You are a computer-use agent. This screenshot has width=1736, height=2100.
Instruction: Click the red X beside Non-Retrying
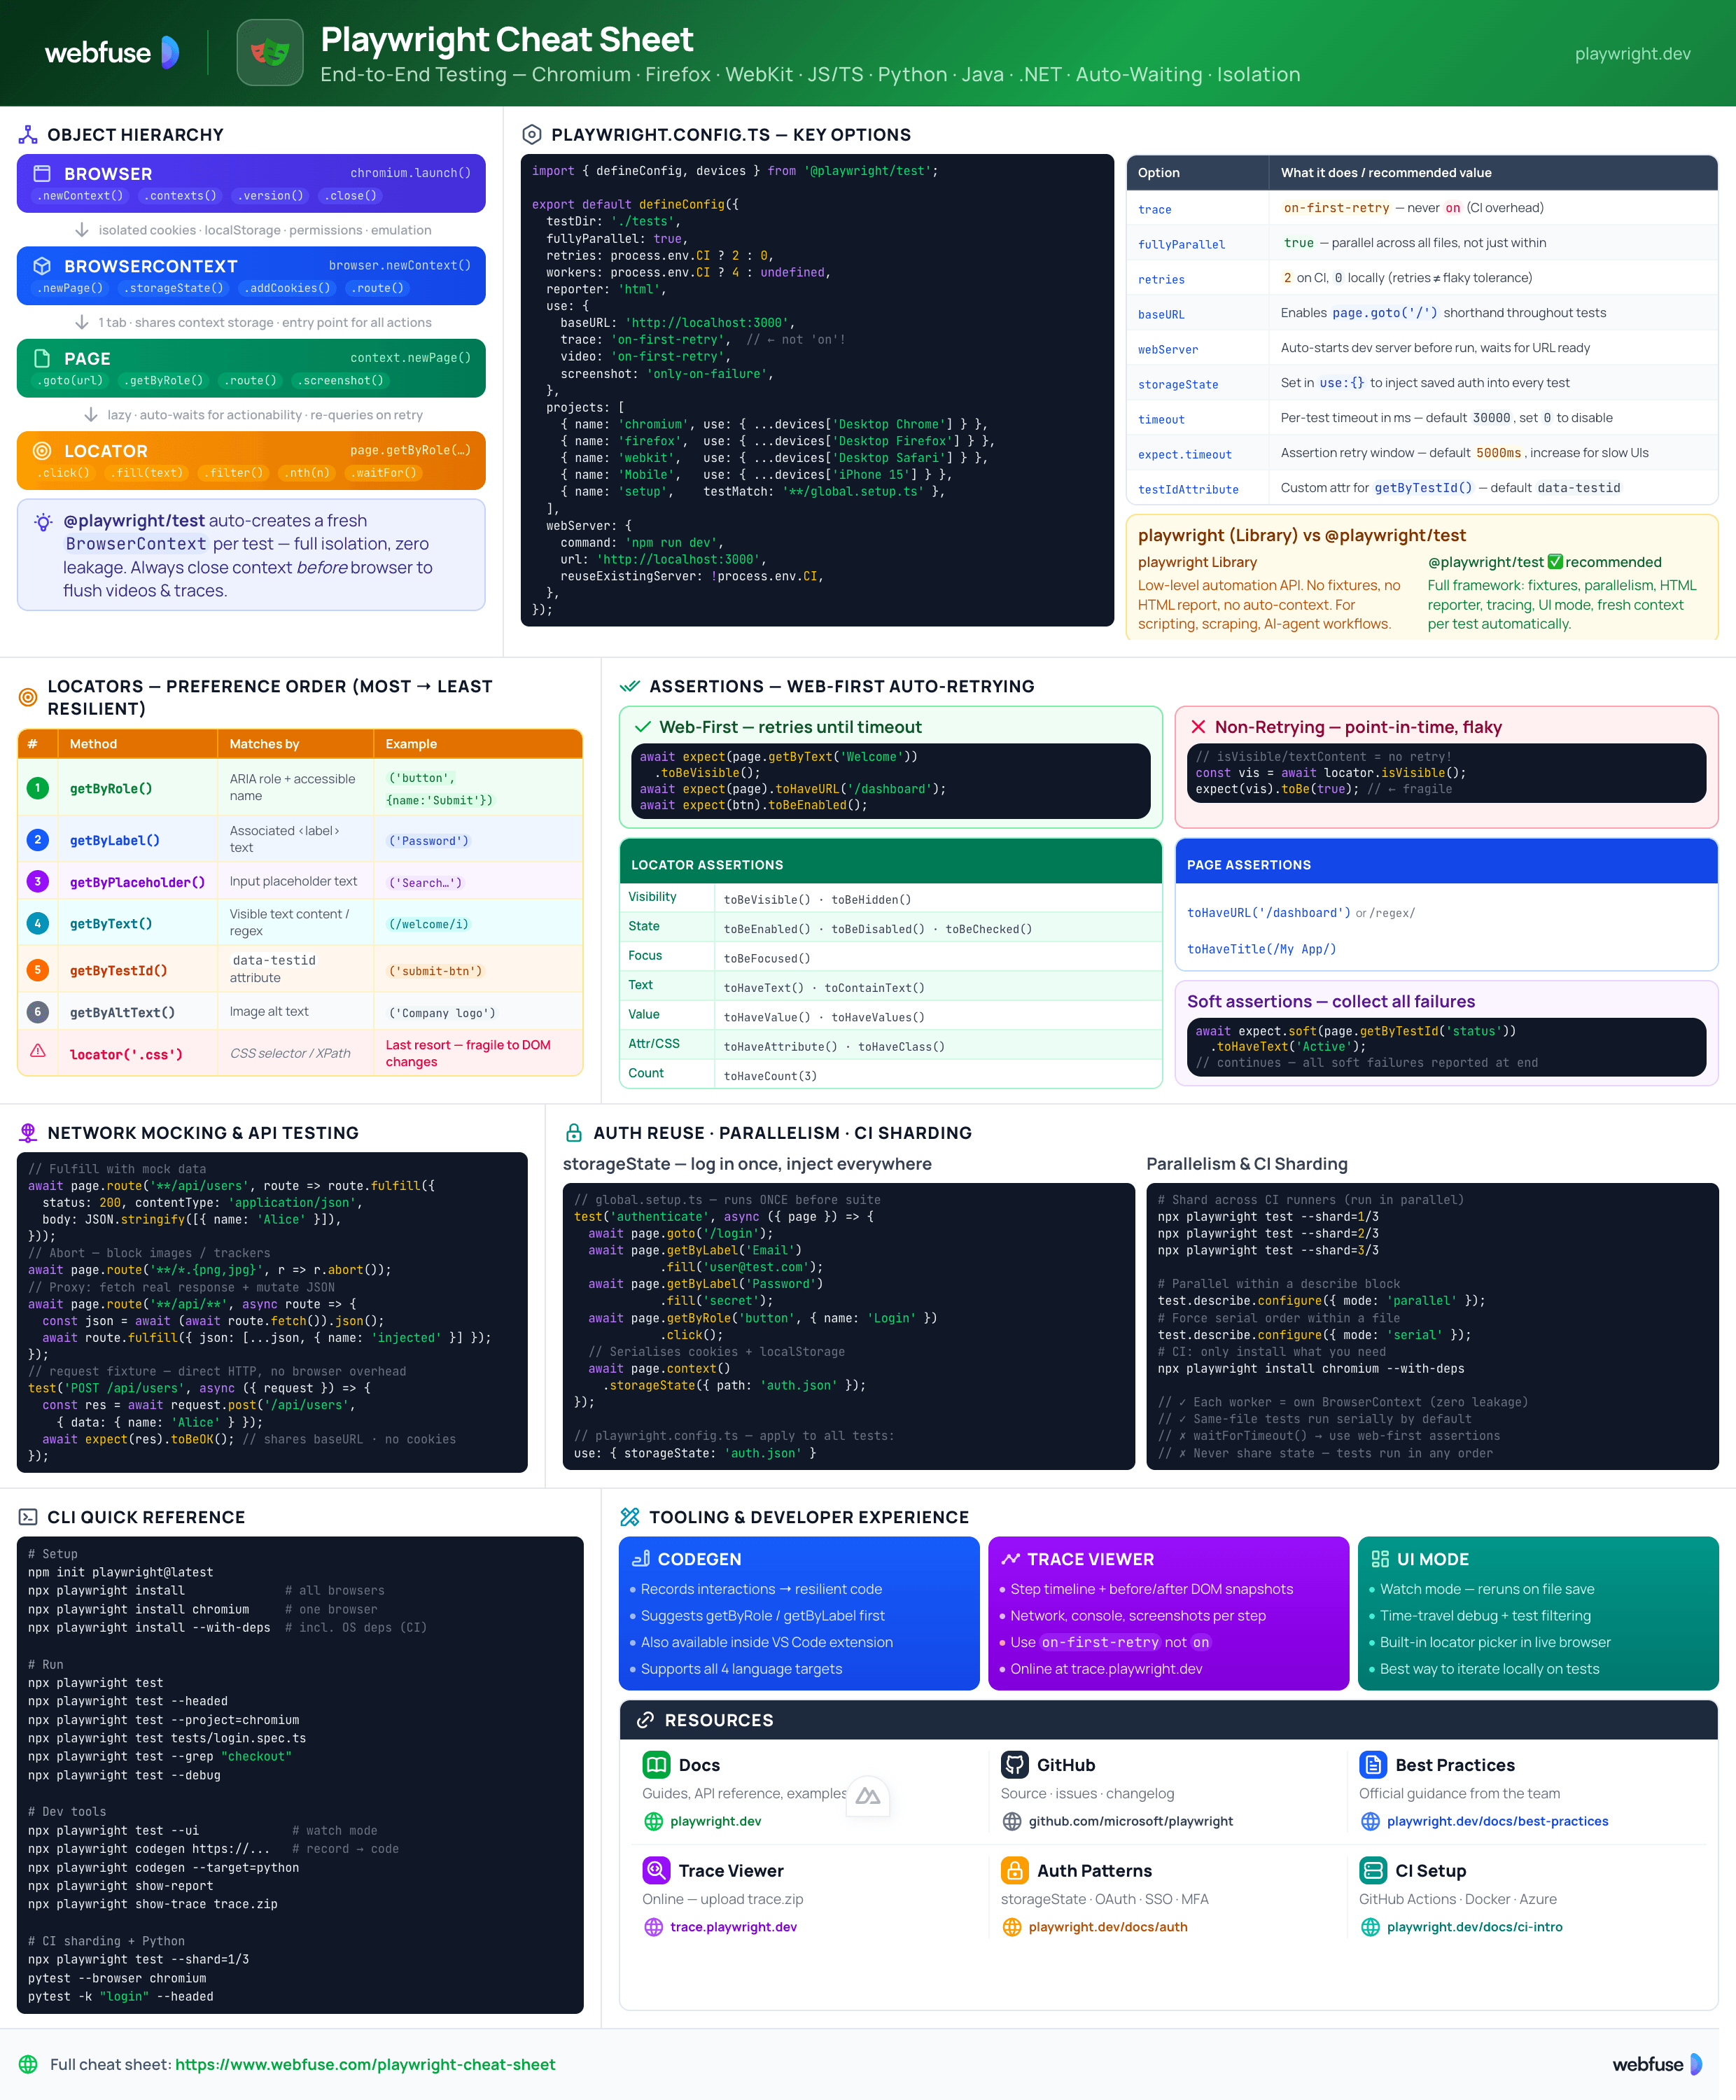[x=1197, y=727]
